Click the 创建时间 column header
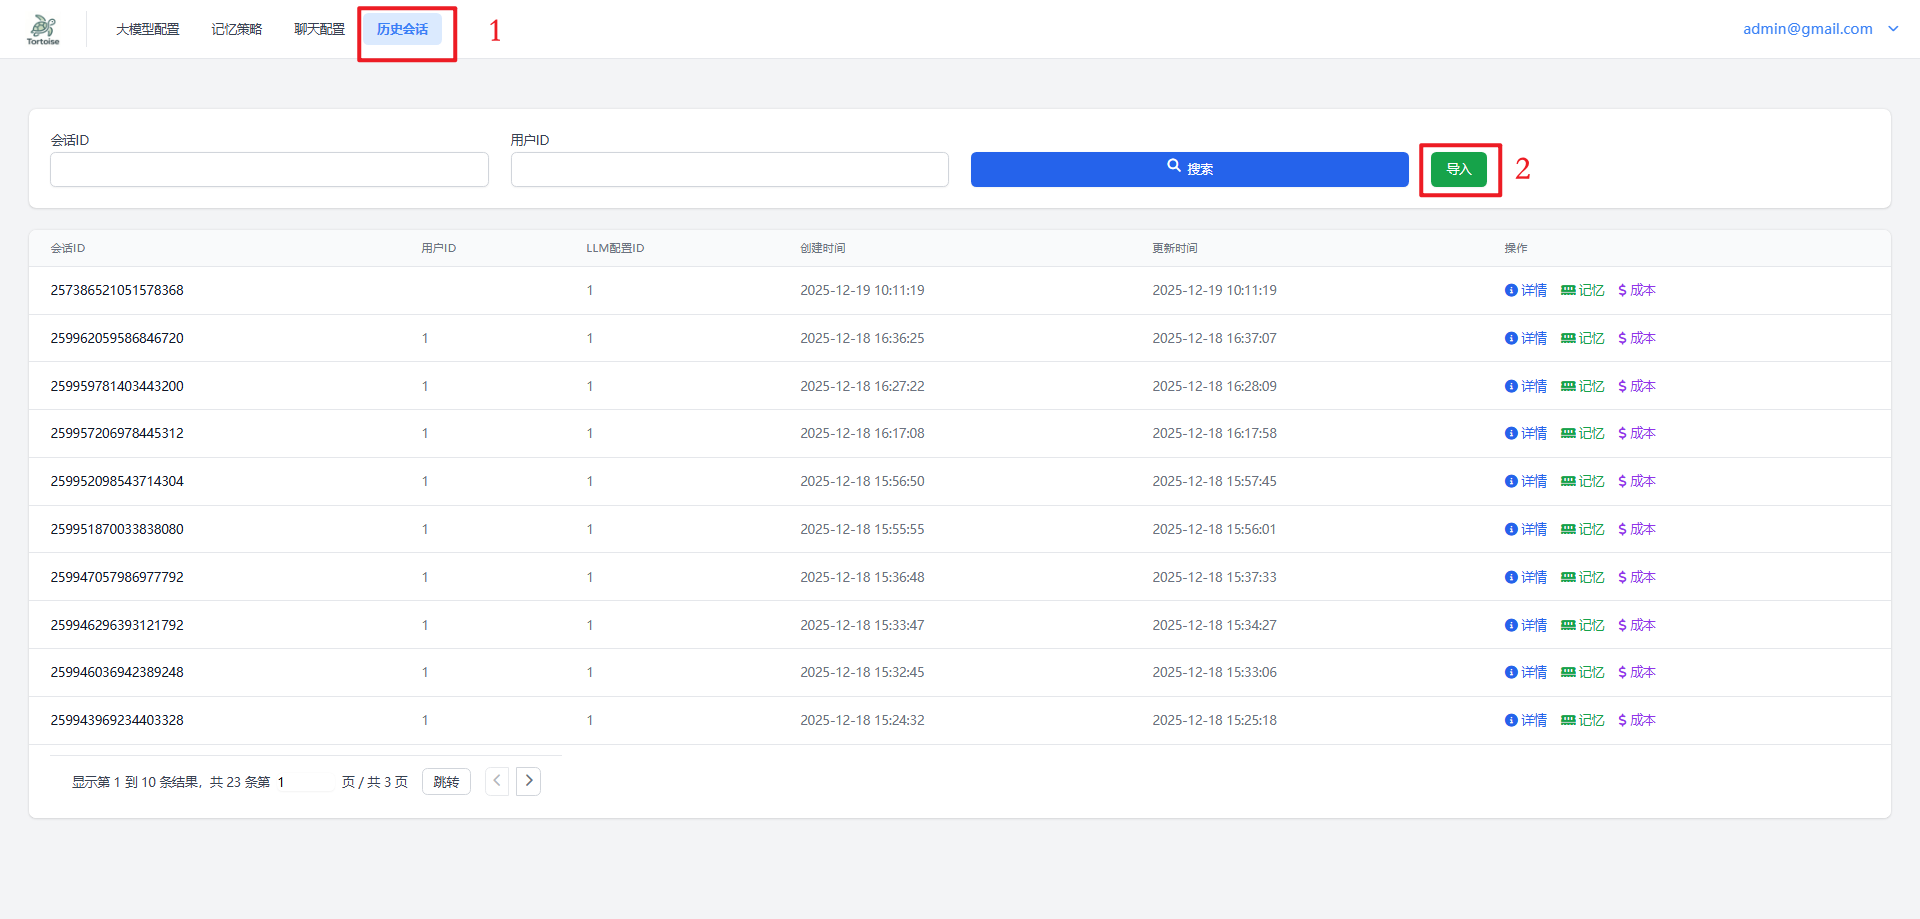Screen dimensions: 1920x919 [x=822, y=248]
